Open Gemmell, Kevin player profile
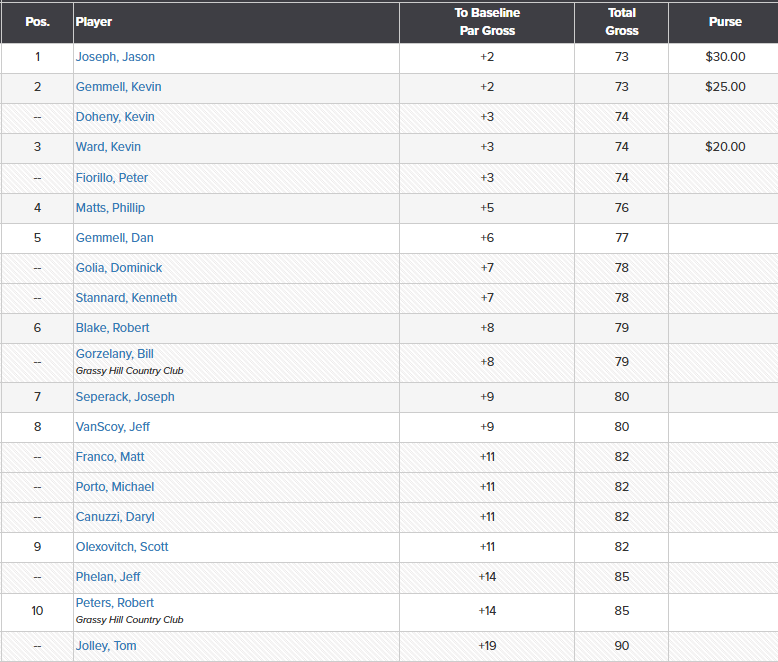Viewport: 778px width, 662px height. [x=119, y=87]
